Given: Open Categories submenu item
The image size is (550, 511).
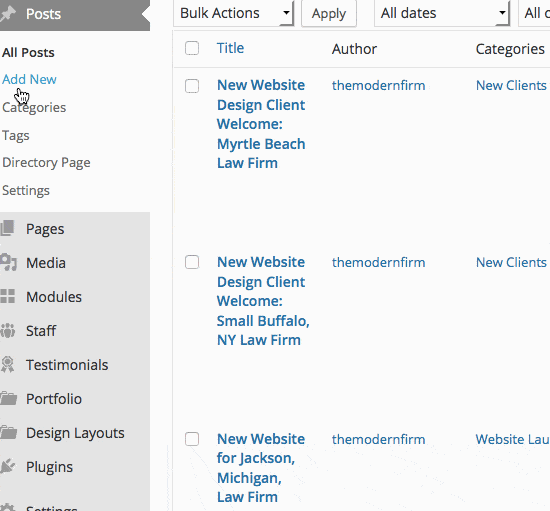Looking at the screenshot, I should tap(34, 107).
